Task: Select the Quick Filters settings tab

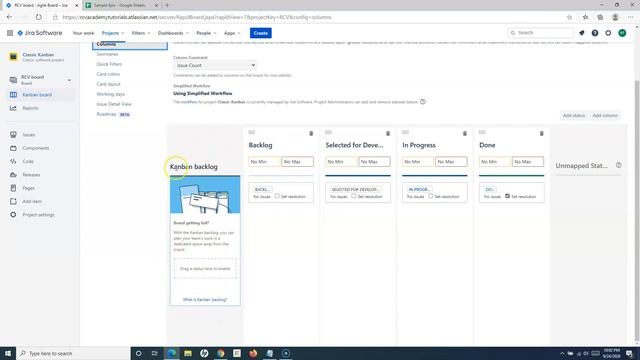Action: pyautogui.click(x=109, y=64)
